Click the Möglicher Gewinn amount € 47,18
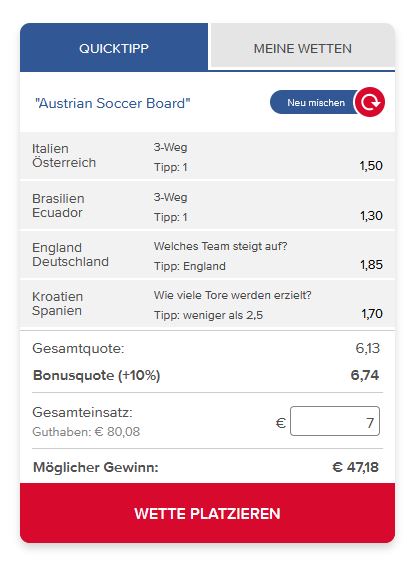The height and width of the screenshot is (567, 407). tap(355, 467)
